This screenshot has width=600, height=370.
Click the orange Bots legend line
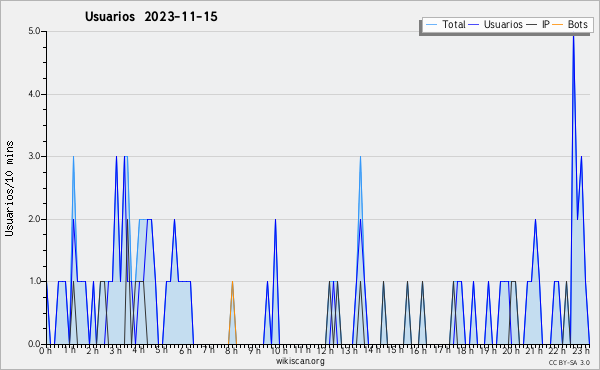tap(558, 25)
